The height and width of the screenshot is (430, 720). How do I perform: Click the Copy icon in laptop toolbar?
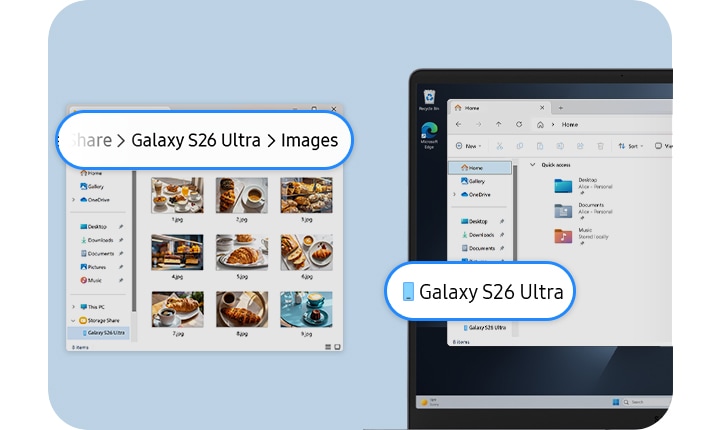click(520, 146)
